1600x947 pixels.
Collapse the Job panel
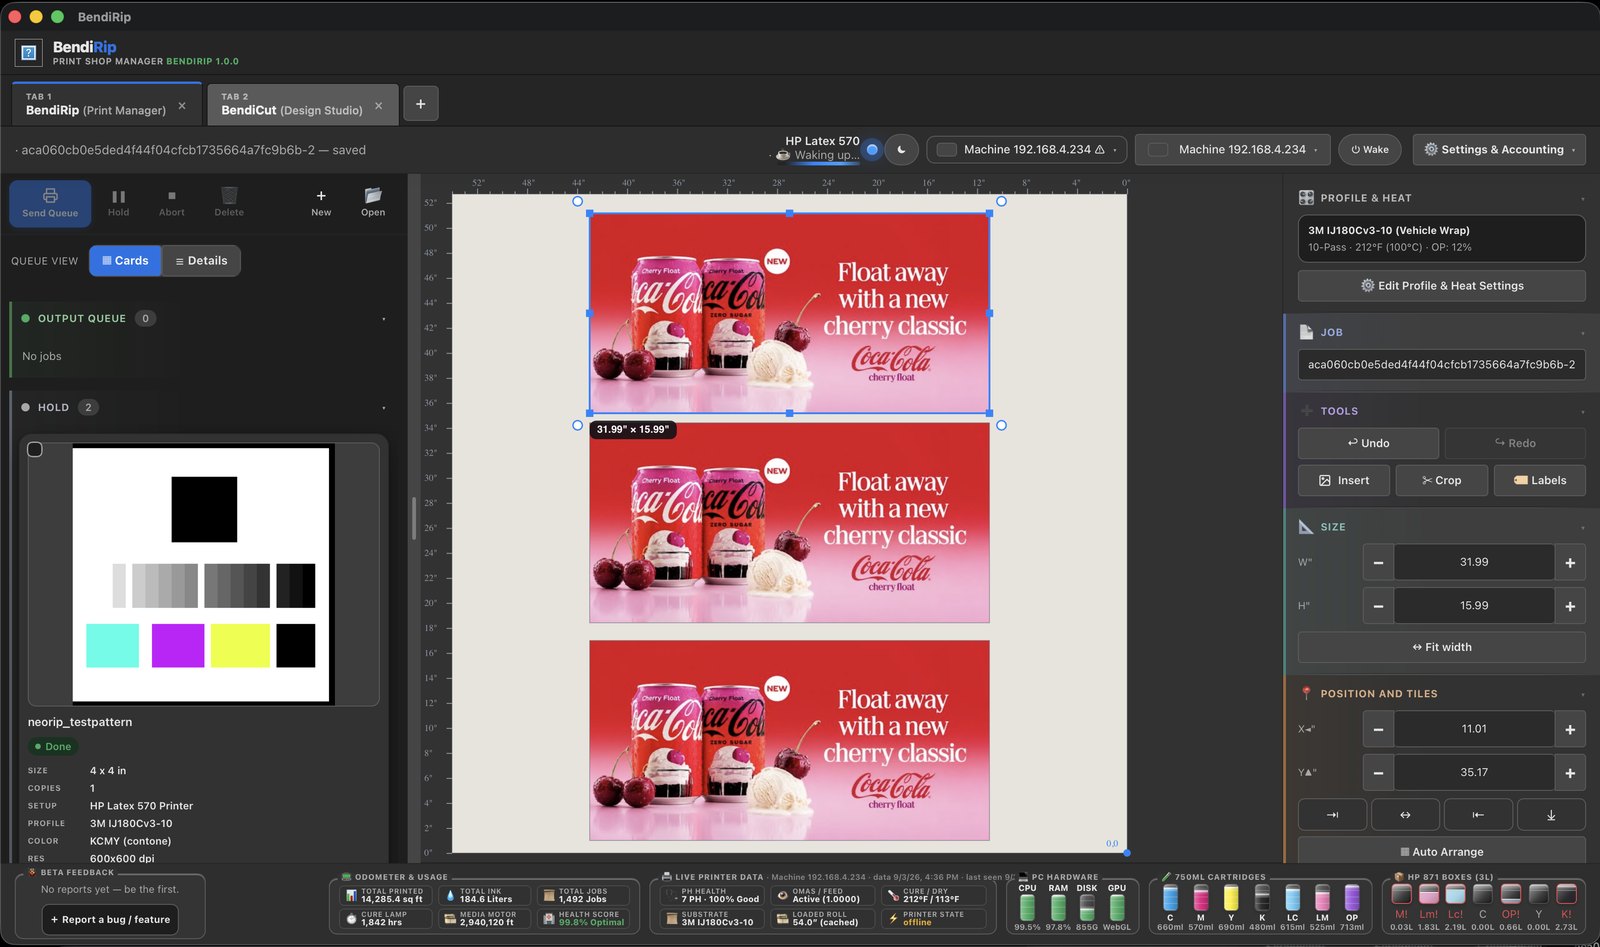pyautogui.click(x=1582, y=333)
